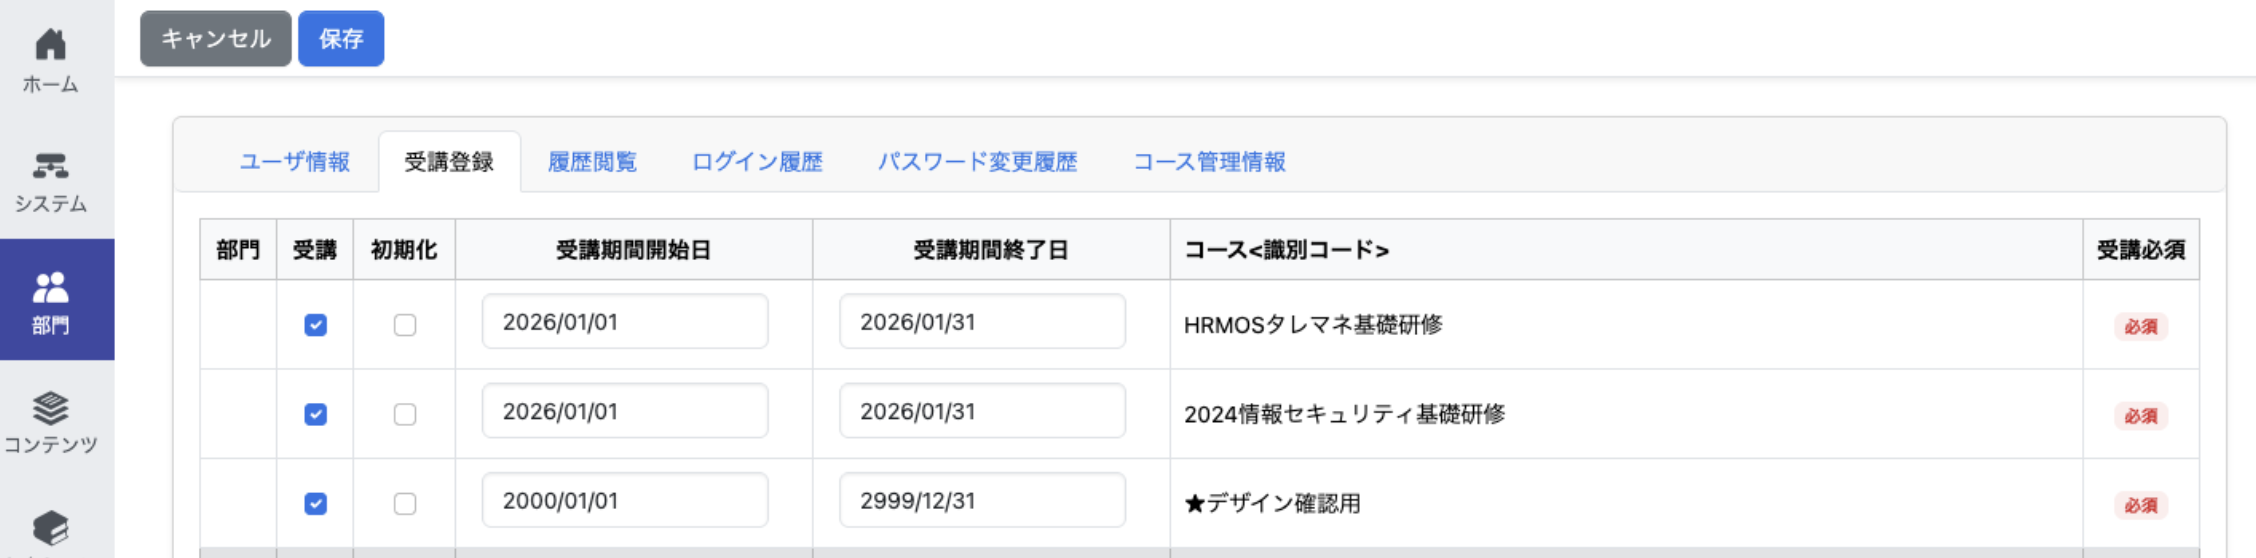
Task: Edit end date 2999/12/31 field
Action: pyautogui.click(x=982, y=500)
